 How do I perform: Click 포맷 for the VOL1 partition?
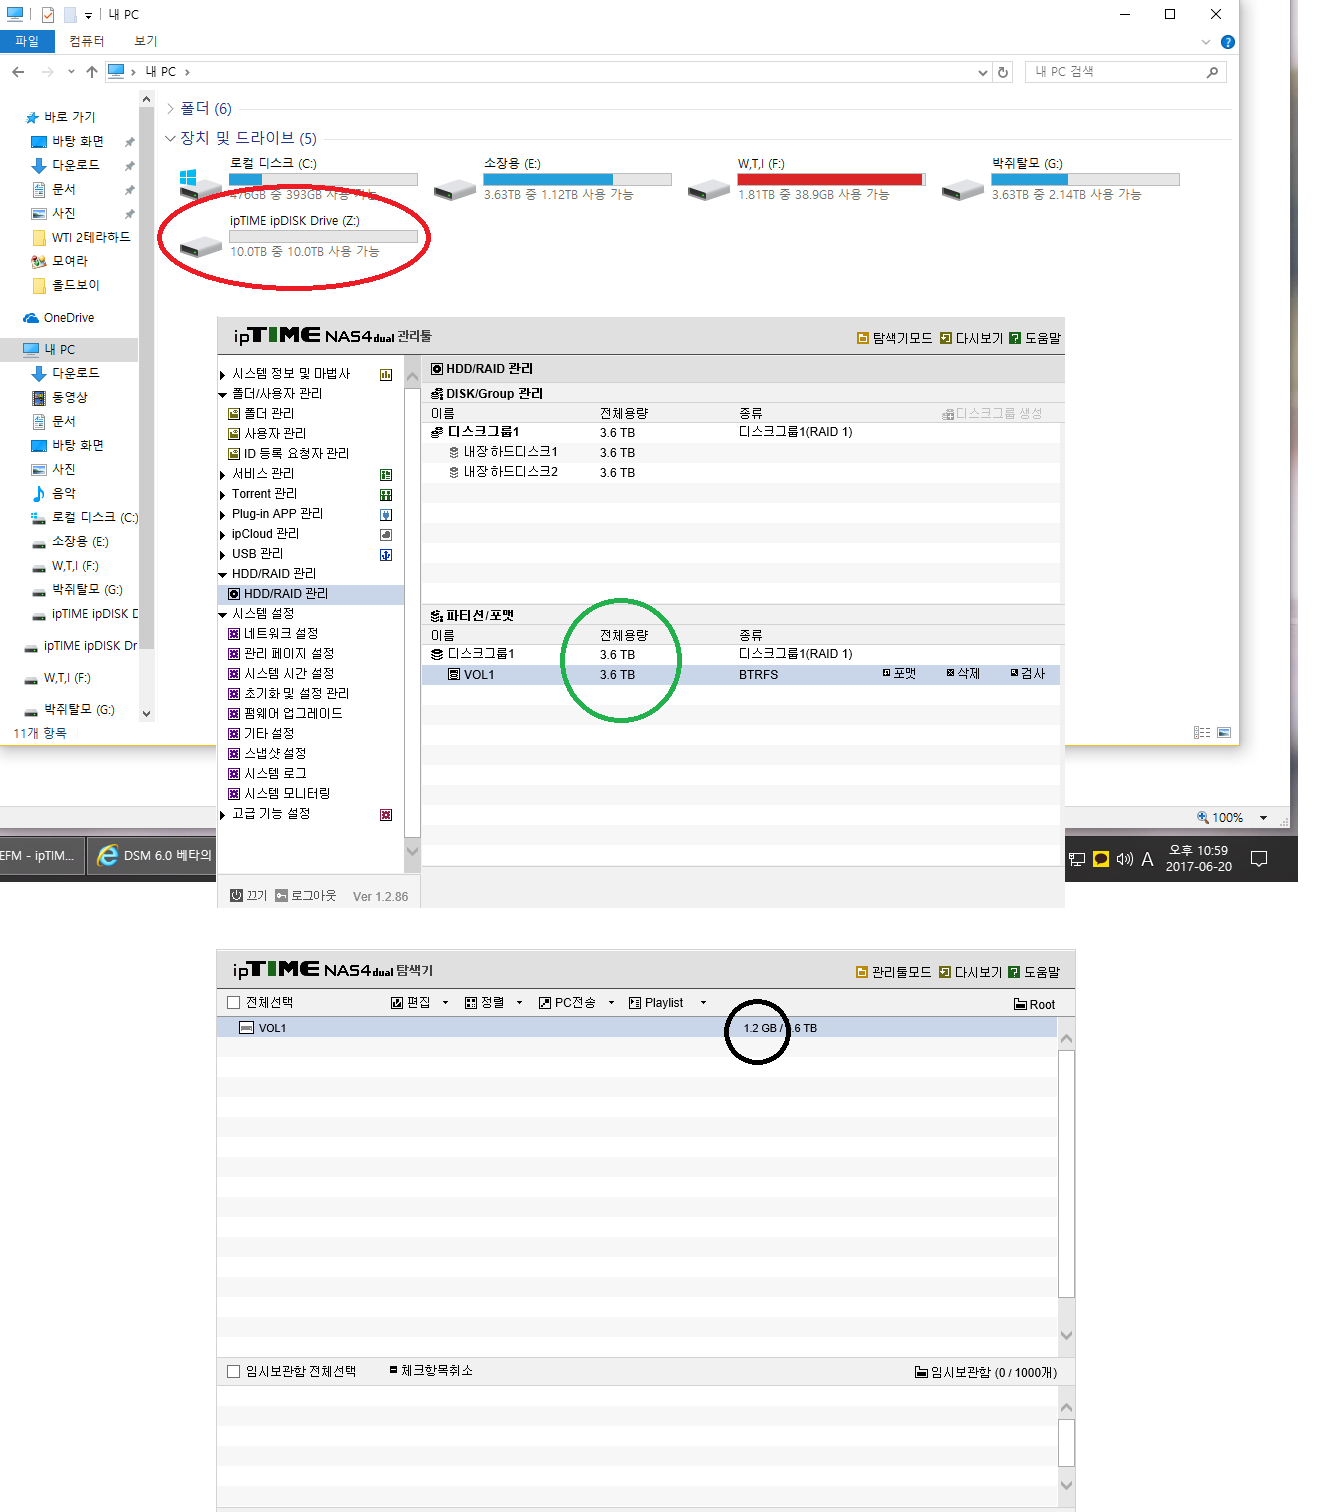click(x=899, y=674)
